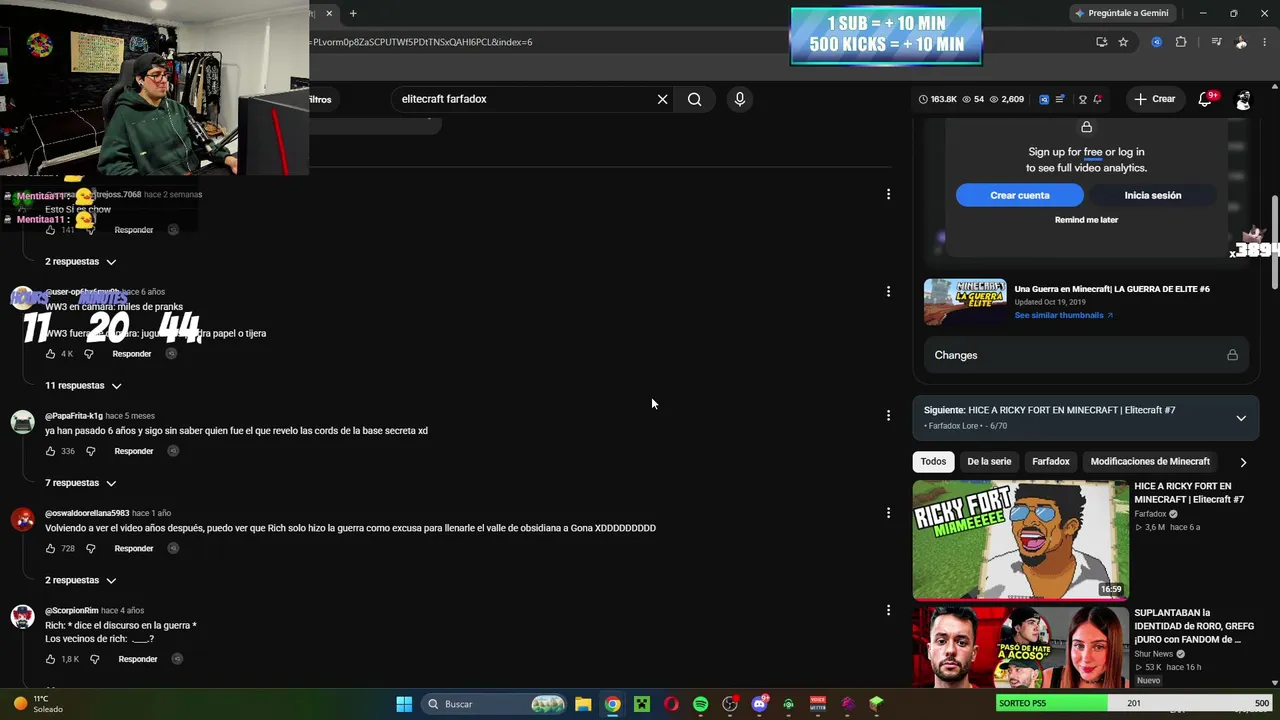This screenshot has width=1280, height=720.
Task: Expand the 11 respuestas thread
Action: tap(83, 385)
